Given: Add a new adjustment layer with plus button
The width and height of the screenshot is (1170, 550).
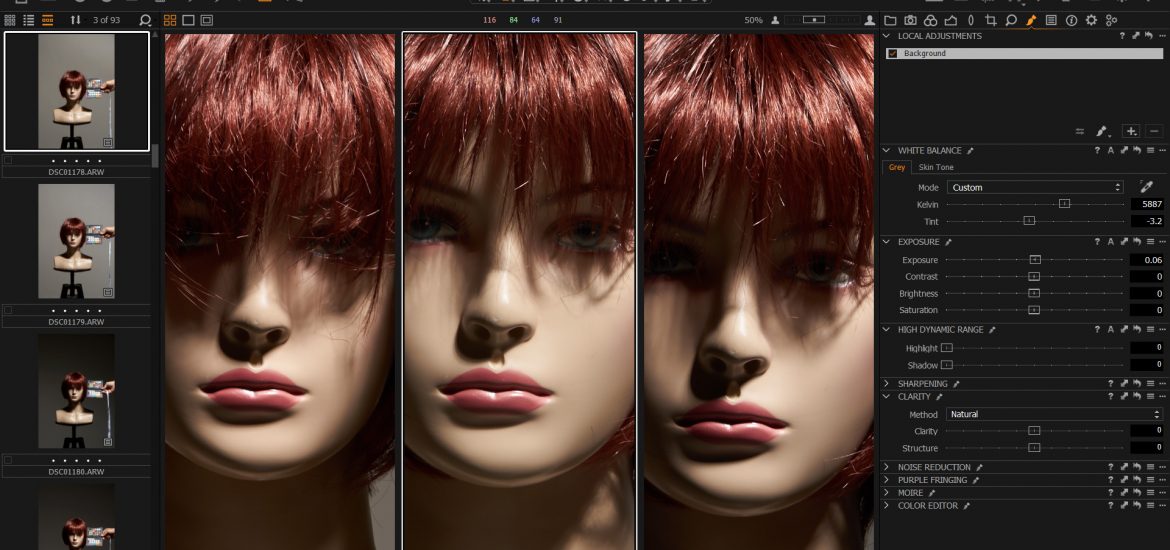Looking at the screenshot, I should click(x=1131, y=131).
